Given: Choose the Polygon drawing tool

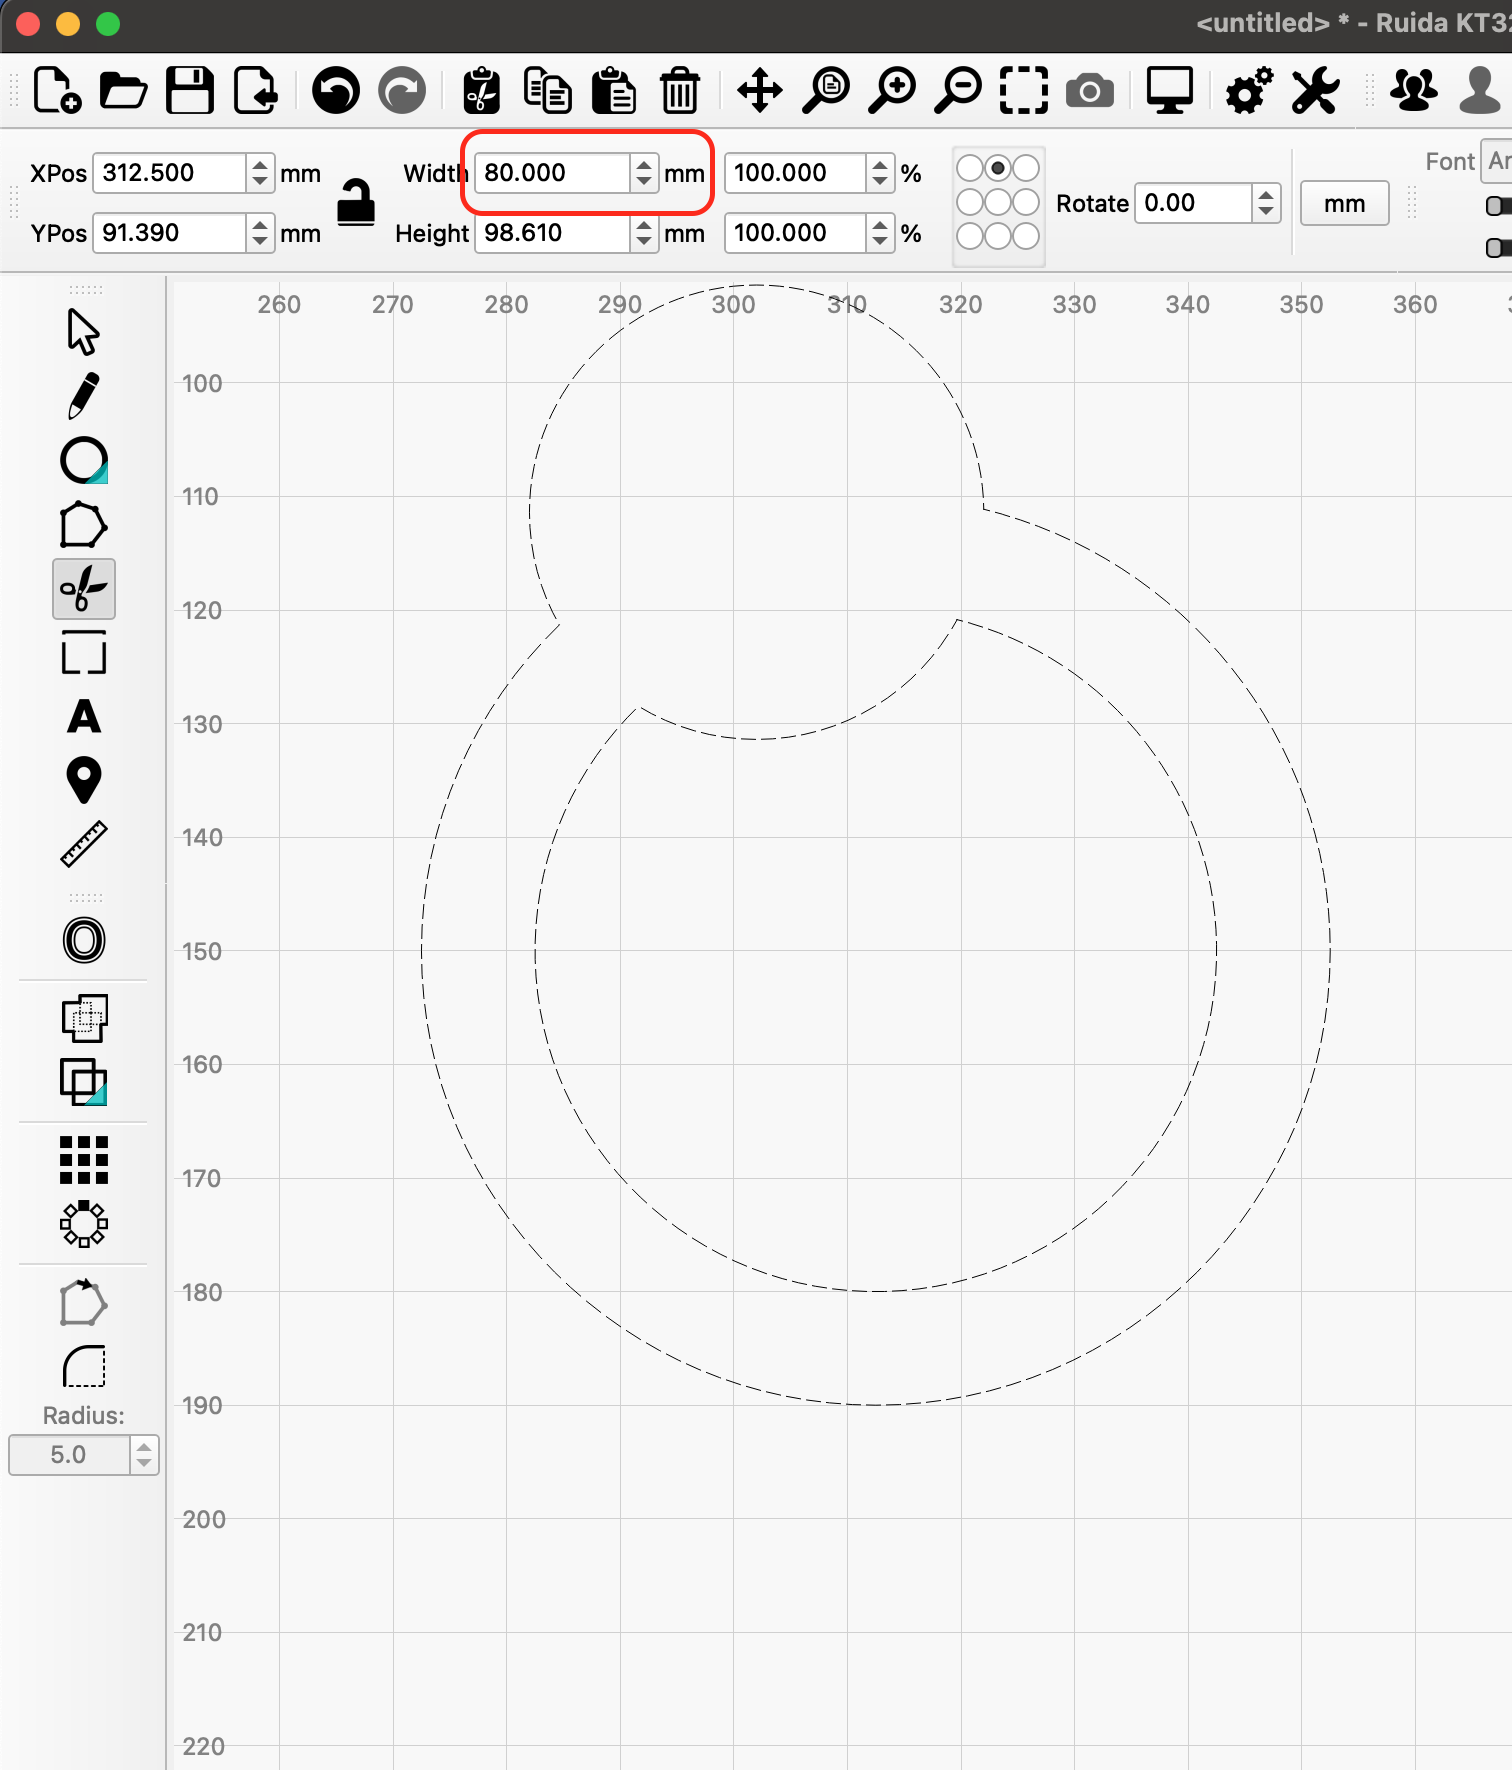Looking at the screenshot, I should [x=84, y=525].
